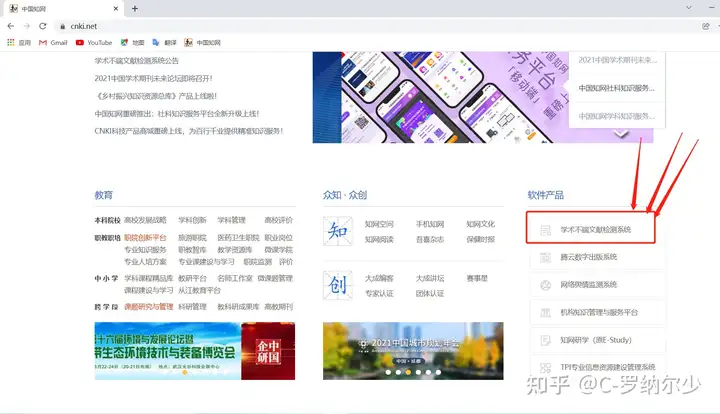Select banner item 中国知网社科知识服务…

coord(617,88)
